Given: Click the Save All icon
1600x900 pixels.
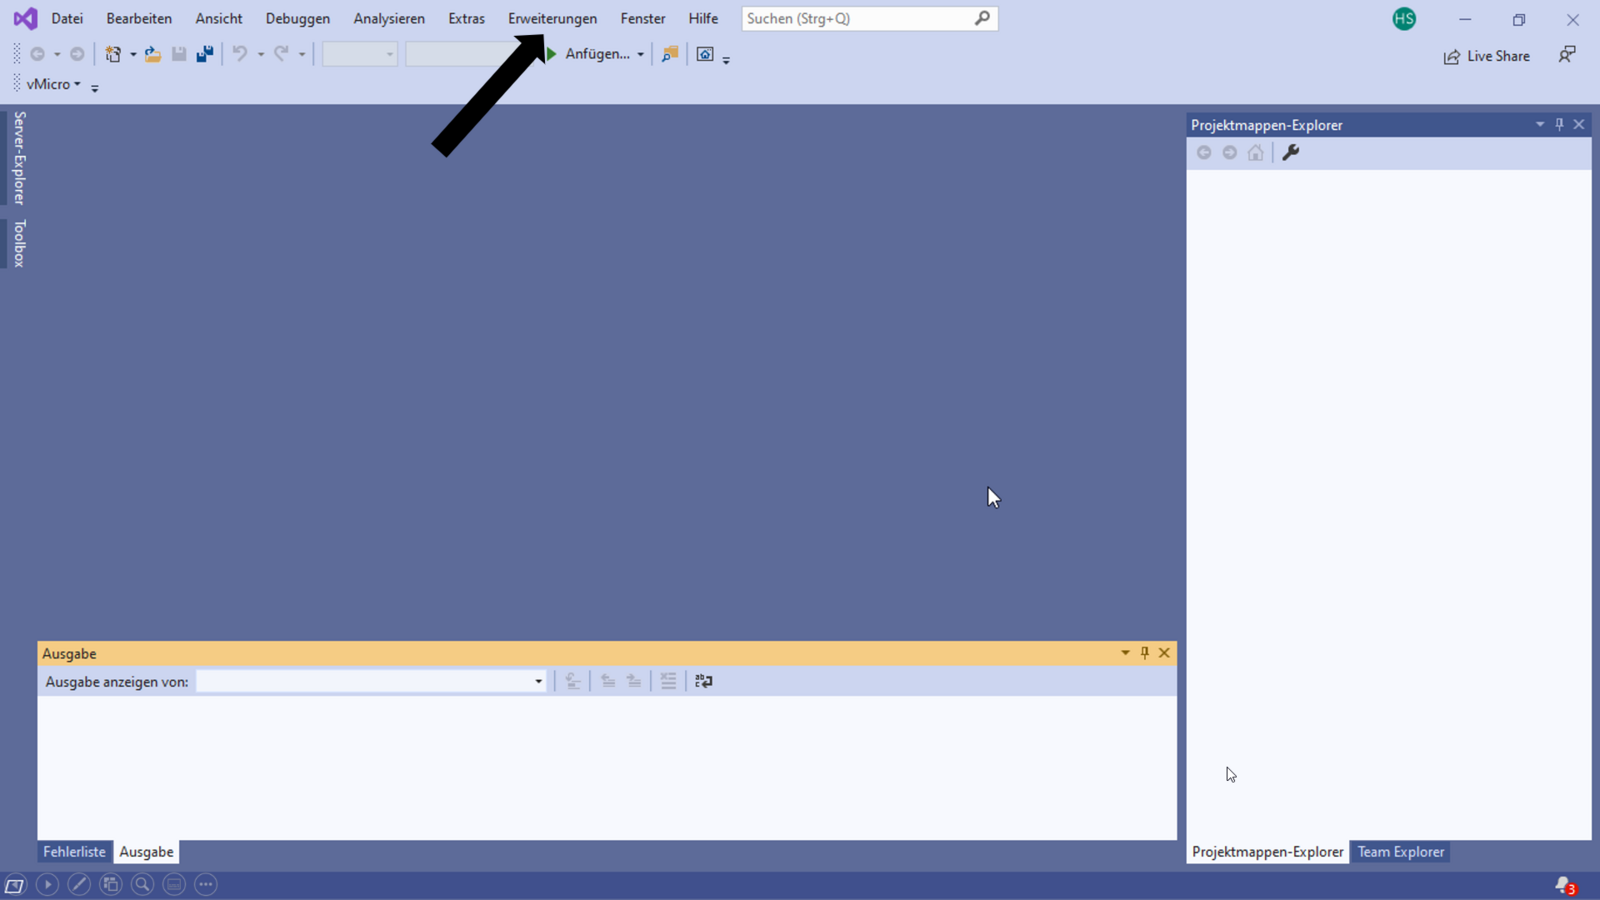Looking at the screenshot, I should point(205,55).
